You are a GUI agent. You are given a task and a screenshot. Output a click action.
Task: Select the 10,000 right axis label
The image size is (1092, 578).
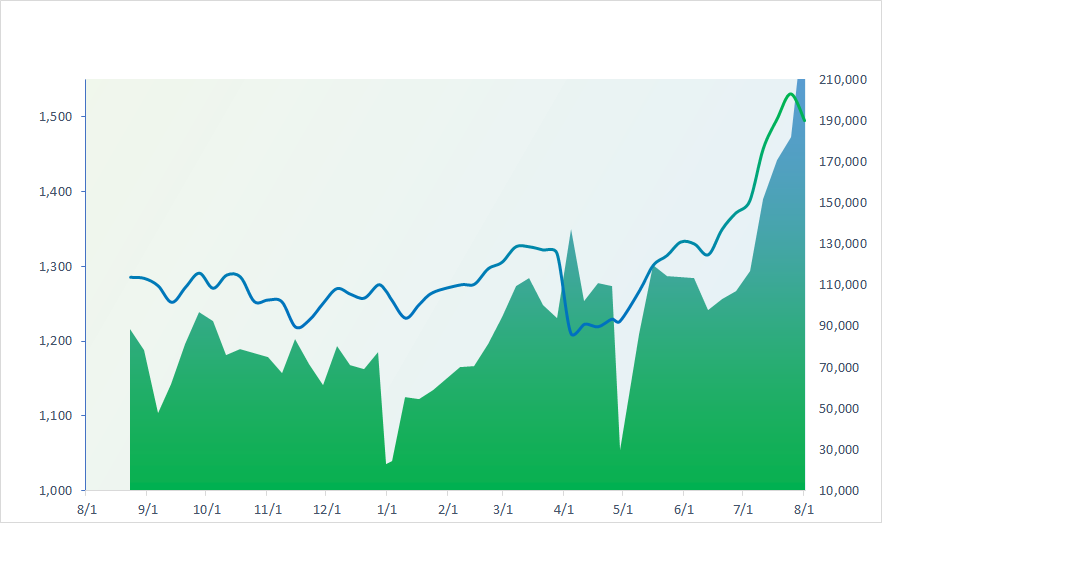(x=843, y=491)
